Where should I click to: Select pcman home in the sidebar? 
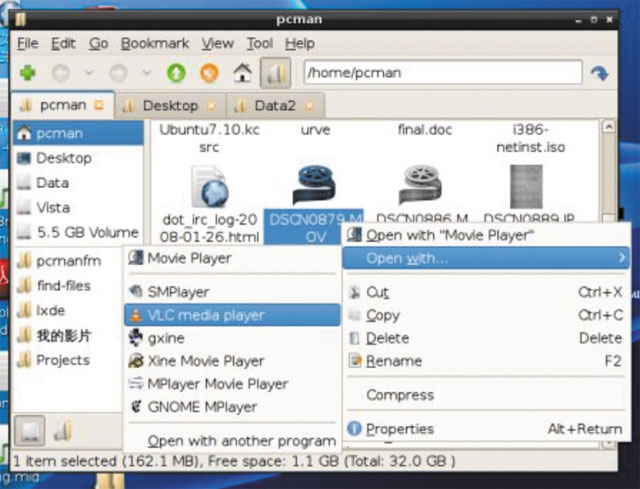(78, 133)
